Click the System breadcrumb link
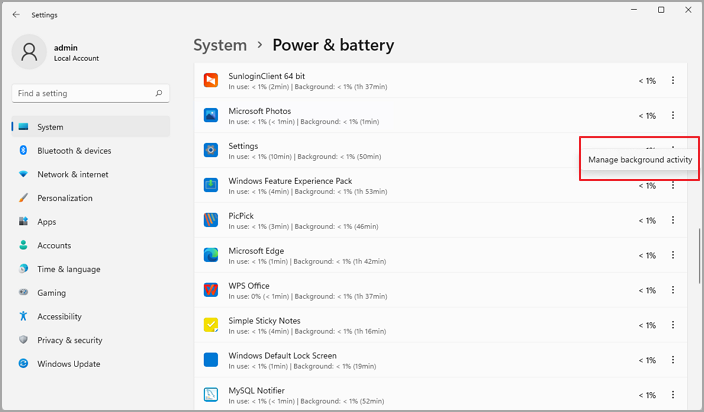The width and height of the screenshot is (704, 412). pyautogui.click(x=220, y=45)
